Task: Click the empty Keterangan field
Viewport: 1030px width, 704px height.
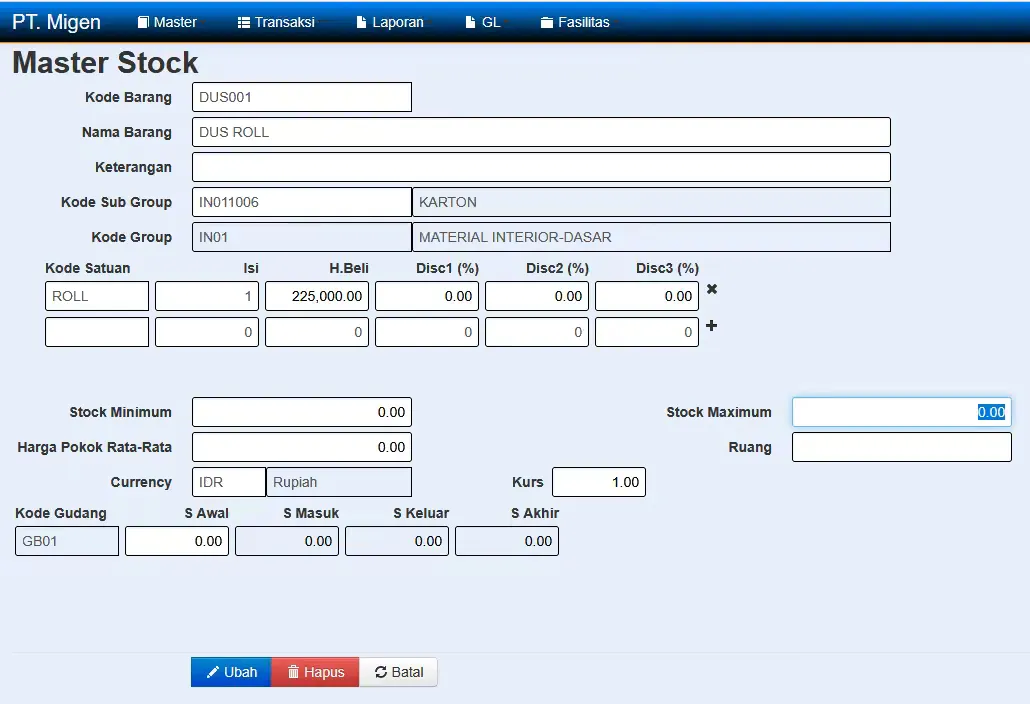Action: pyautogui.click(x=541, y=167)
